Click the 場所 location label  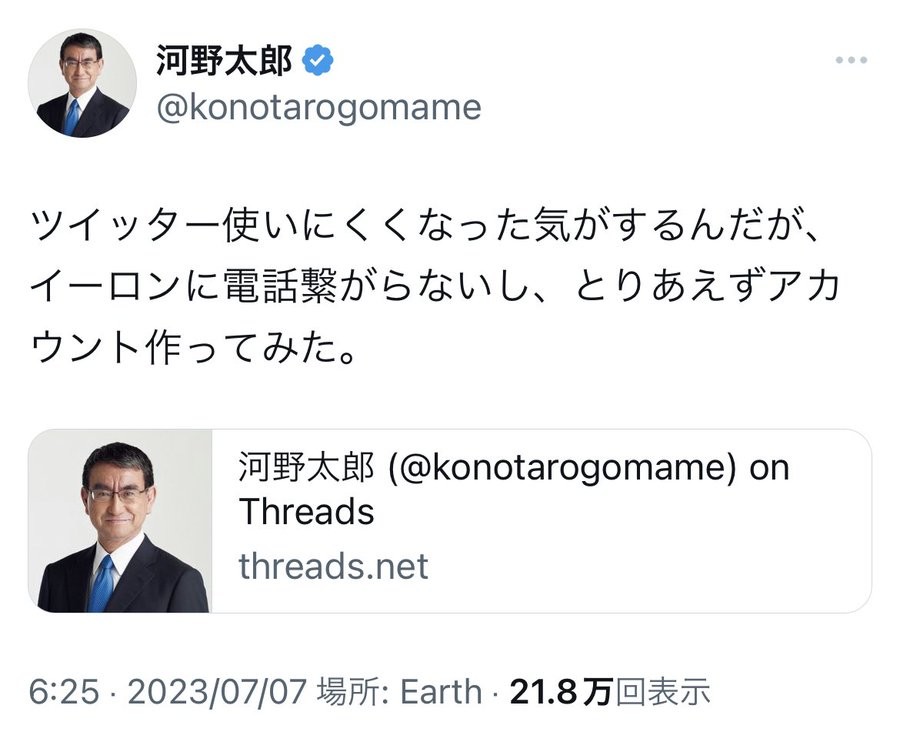click(x=344, y=691)
